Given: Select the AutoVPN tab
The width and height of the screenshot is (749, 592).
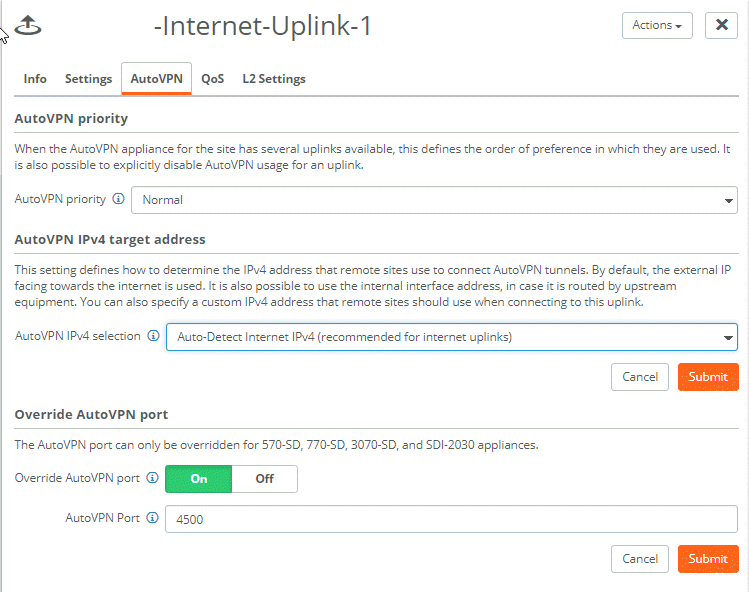Looking at the screenshot, I should pos(157,79).
